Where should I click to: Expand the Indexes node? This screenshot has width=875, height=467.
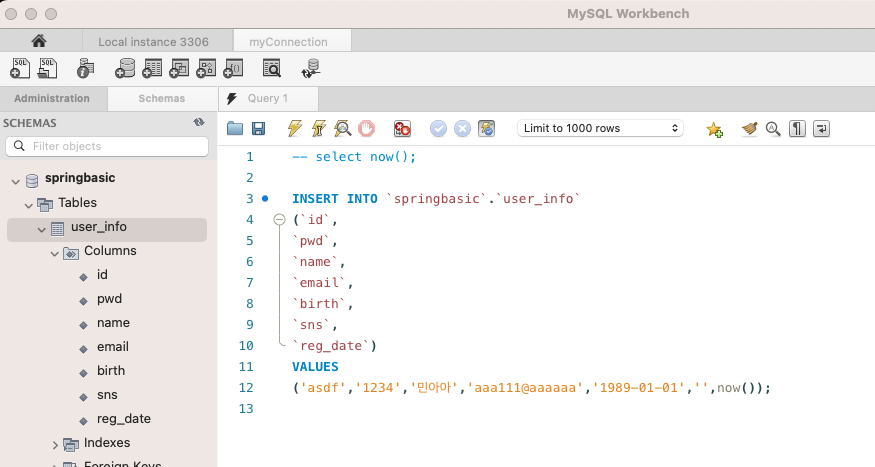pyautogui.click(x=55, y=445)
